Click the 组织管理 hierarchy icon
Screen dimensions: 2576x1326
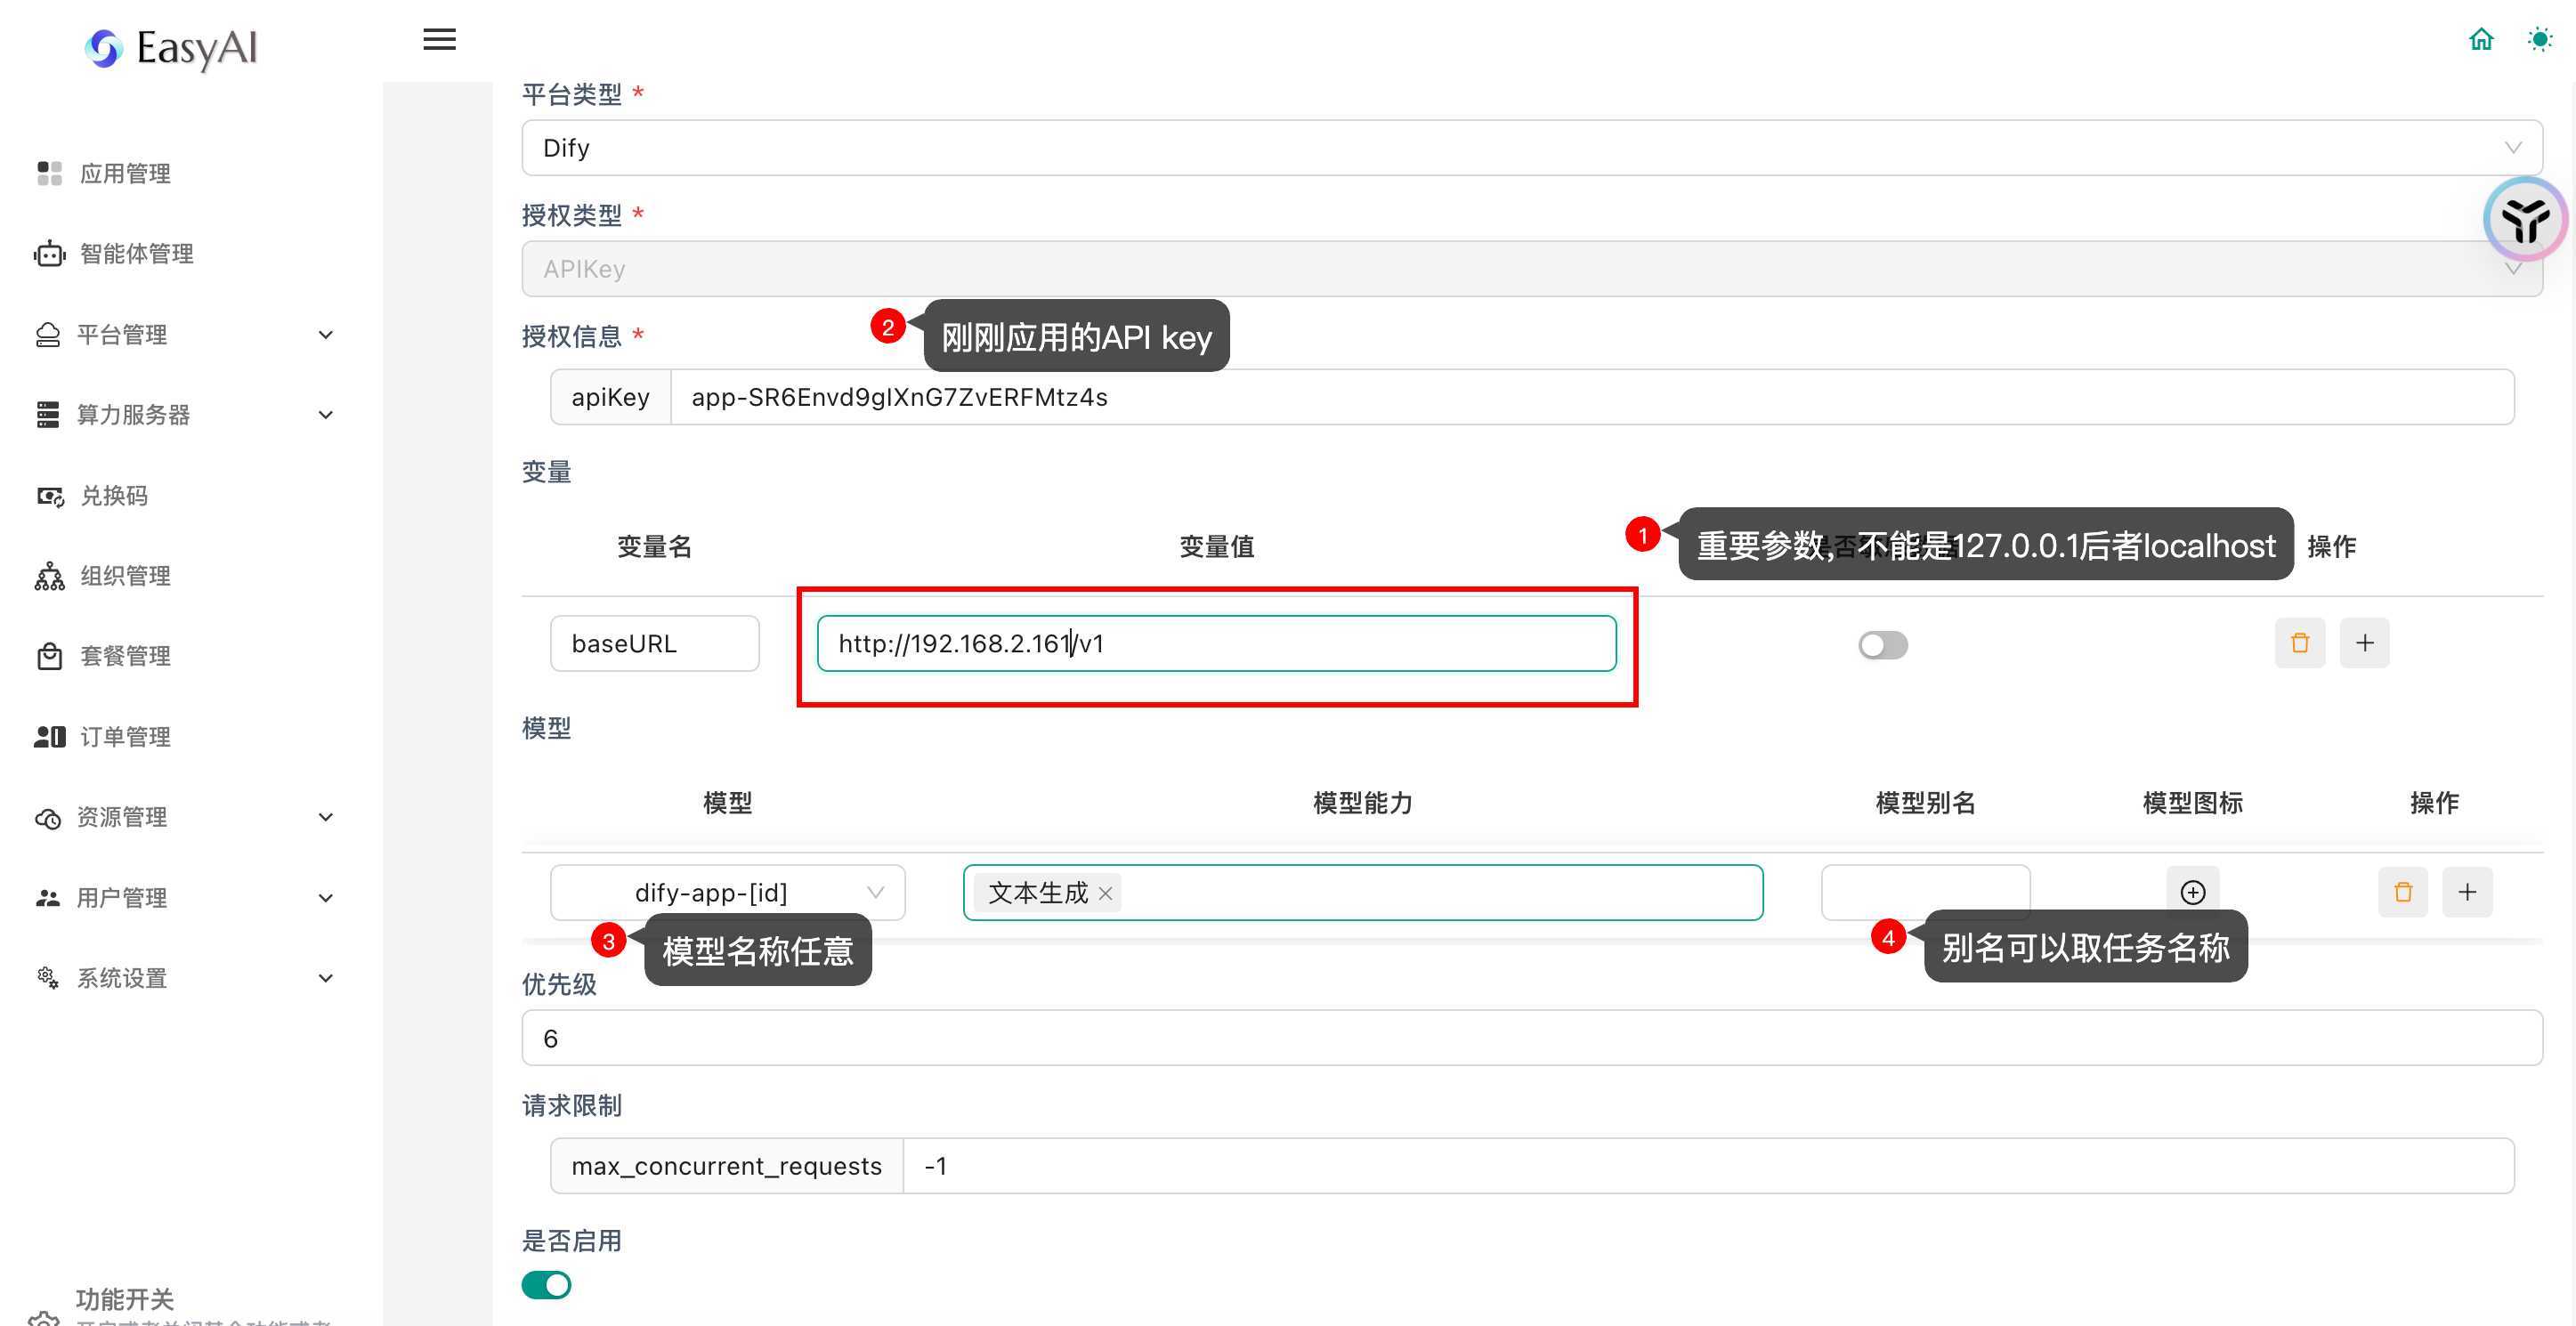49,576
